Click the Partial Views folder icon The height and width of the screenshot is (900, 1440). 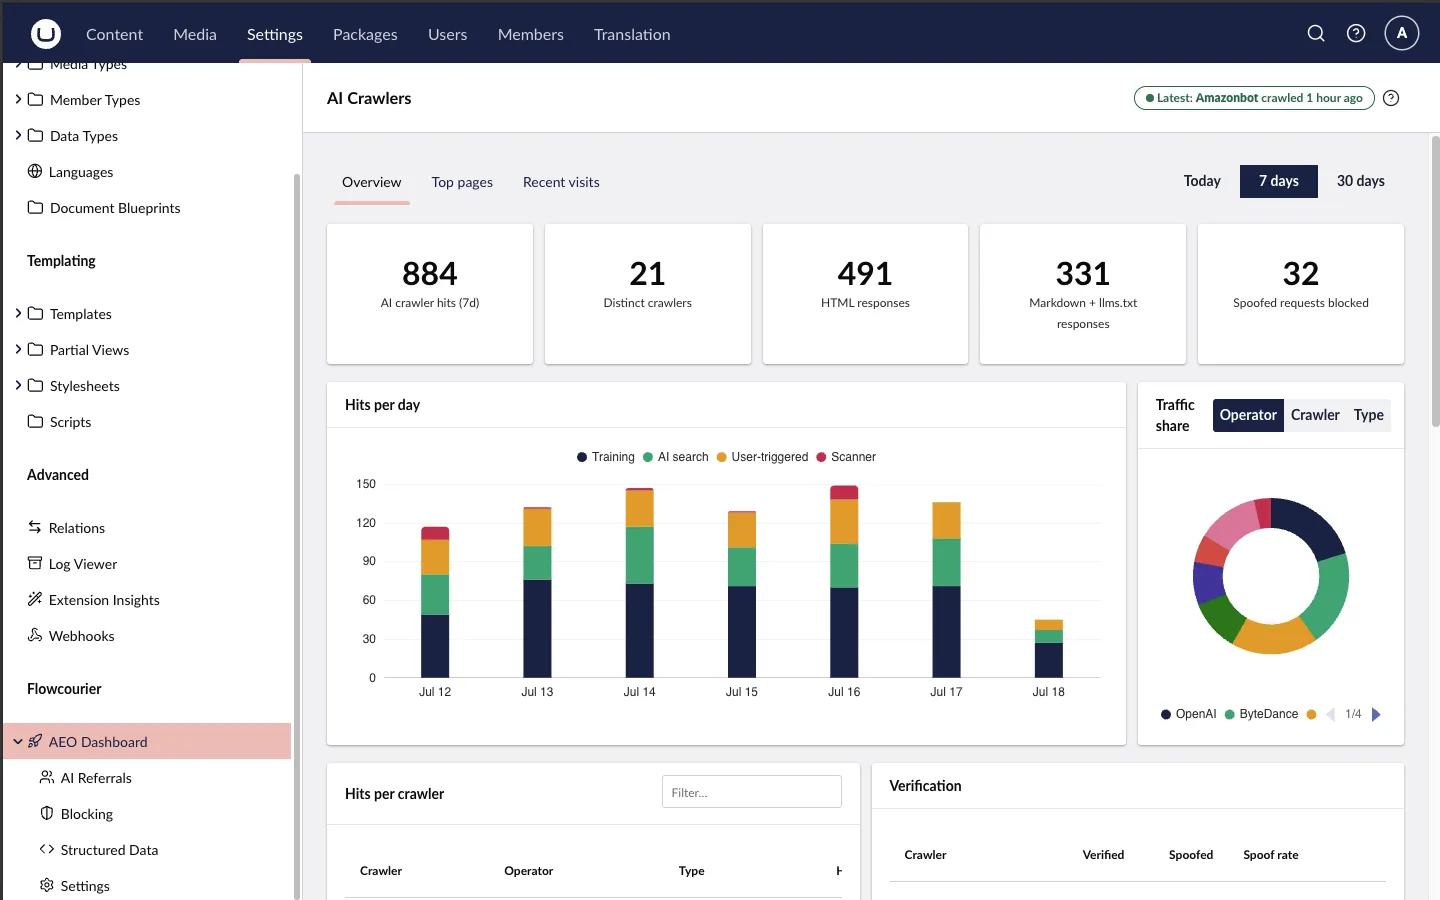35,349
